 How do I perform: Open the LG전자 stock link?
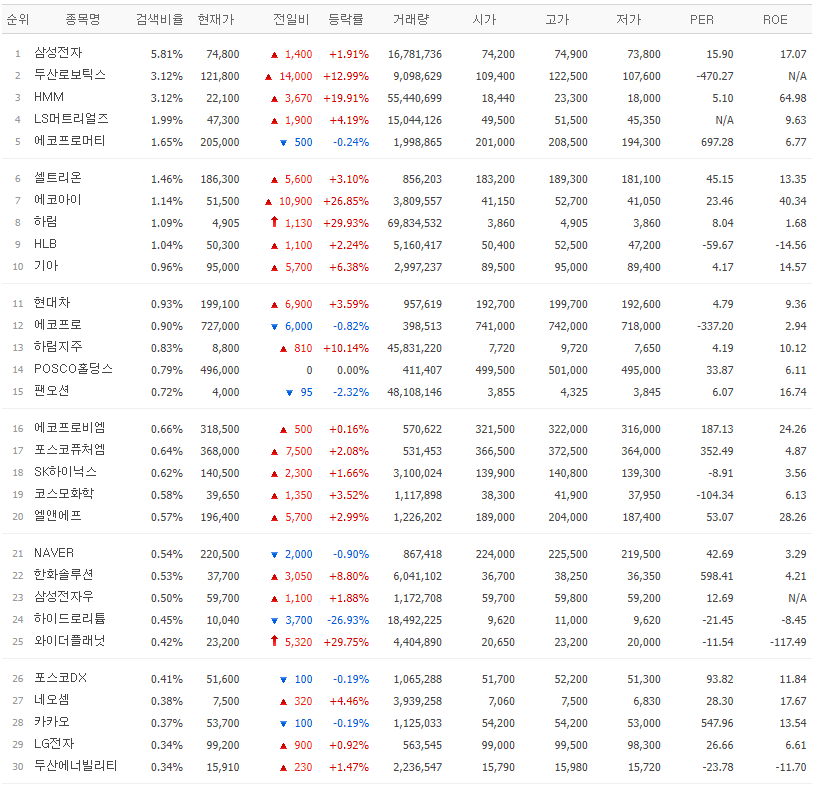tap(54, 744)
